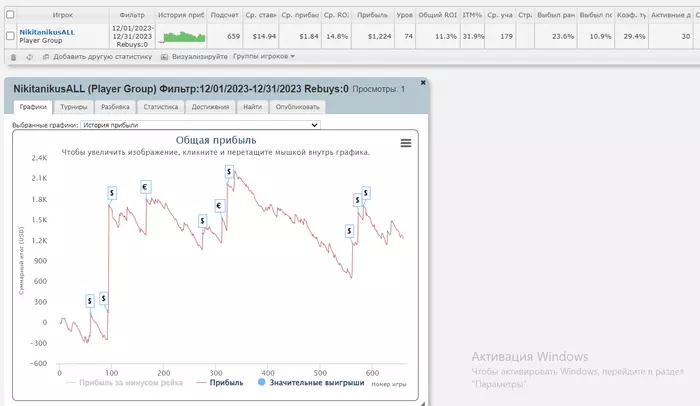Click the 29.4% cell
The width and height of the screenshot is (700, 406).
point(631,36)
